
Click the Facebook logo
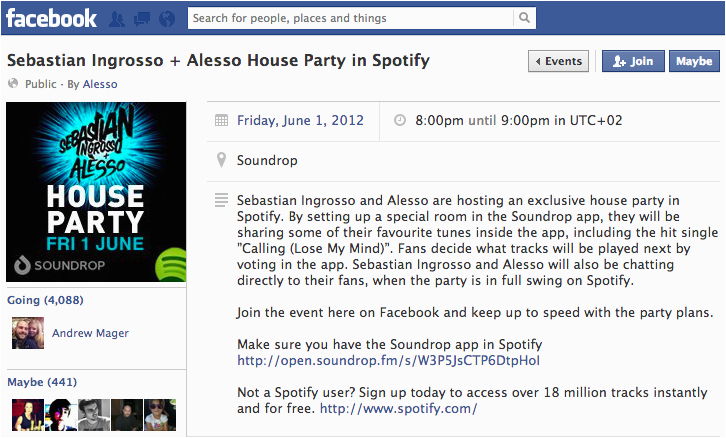pyautogui.click(x=51, y=19)
